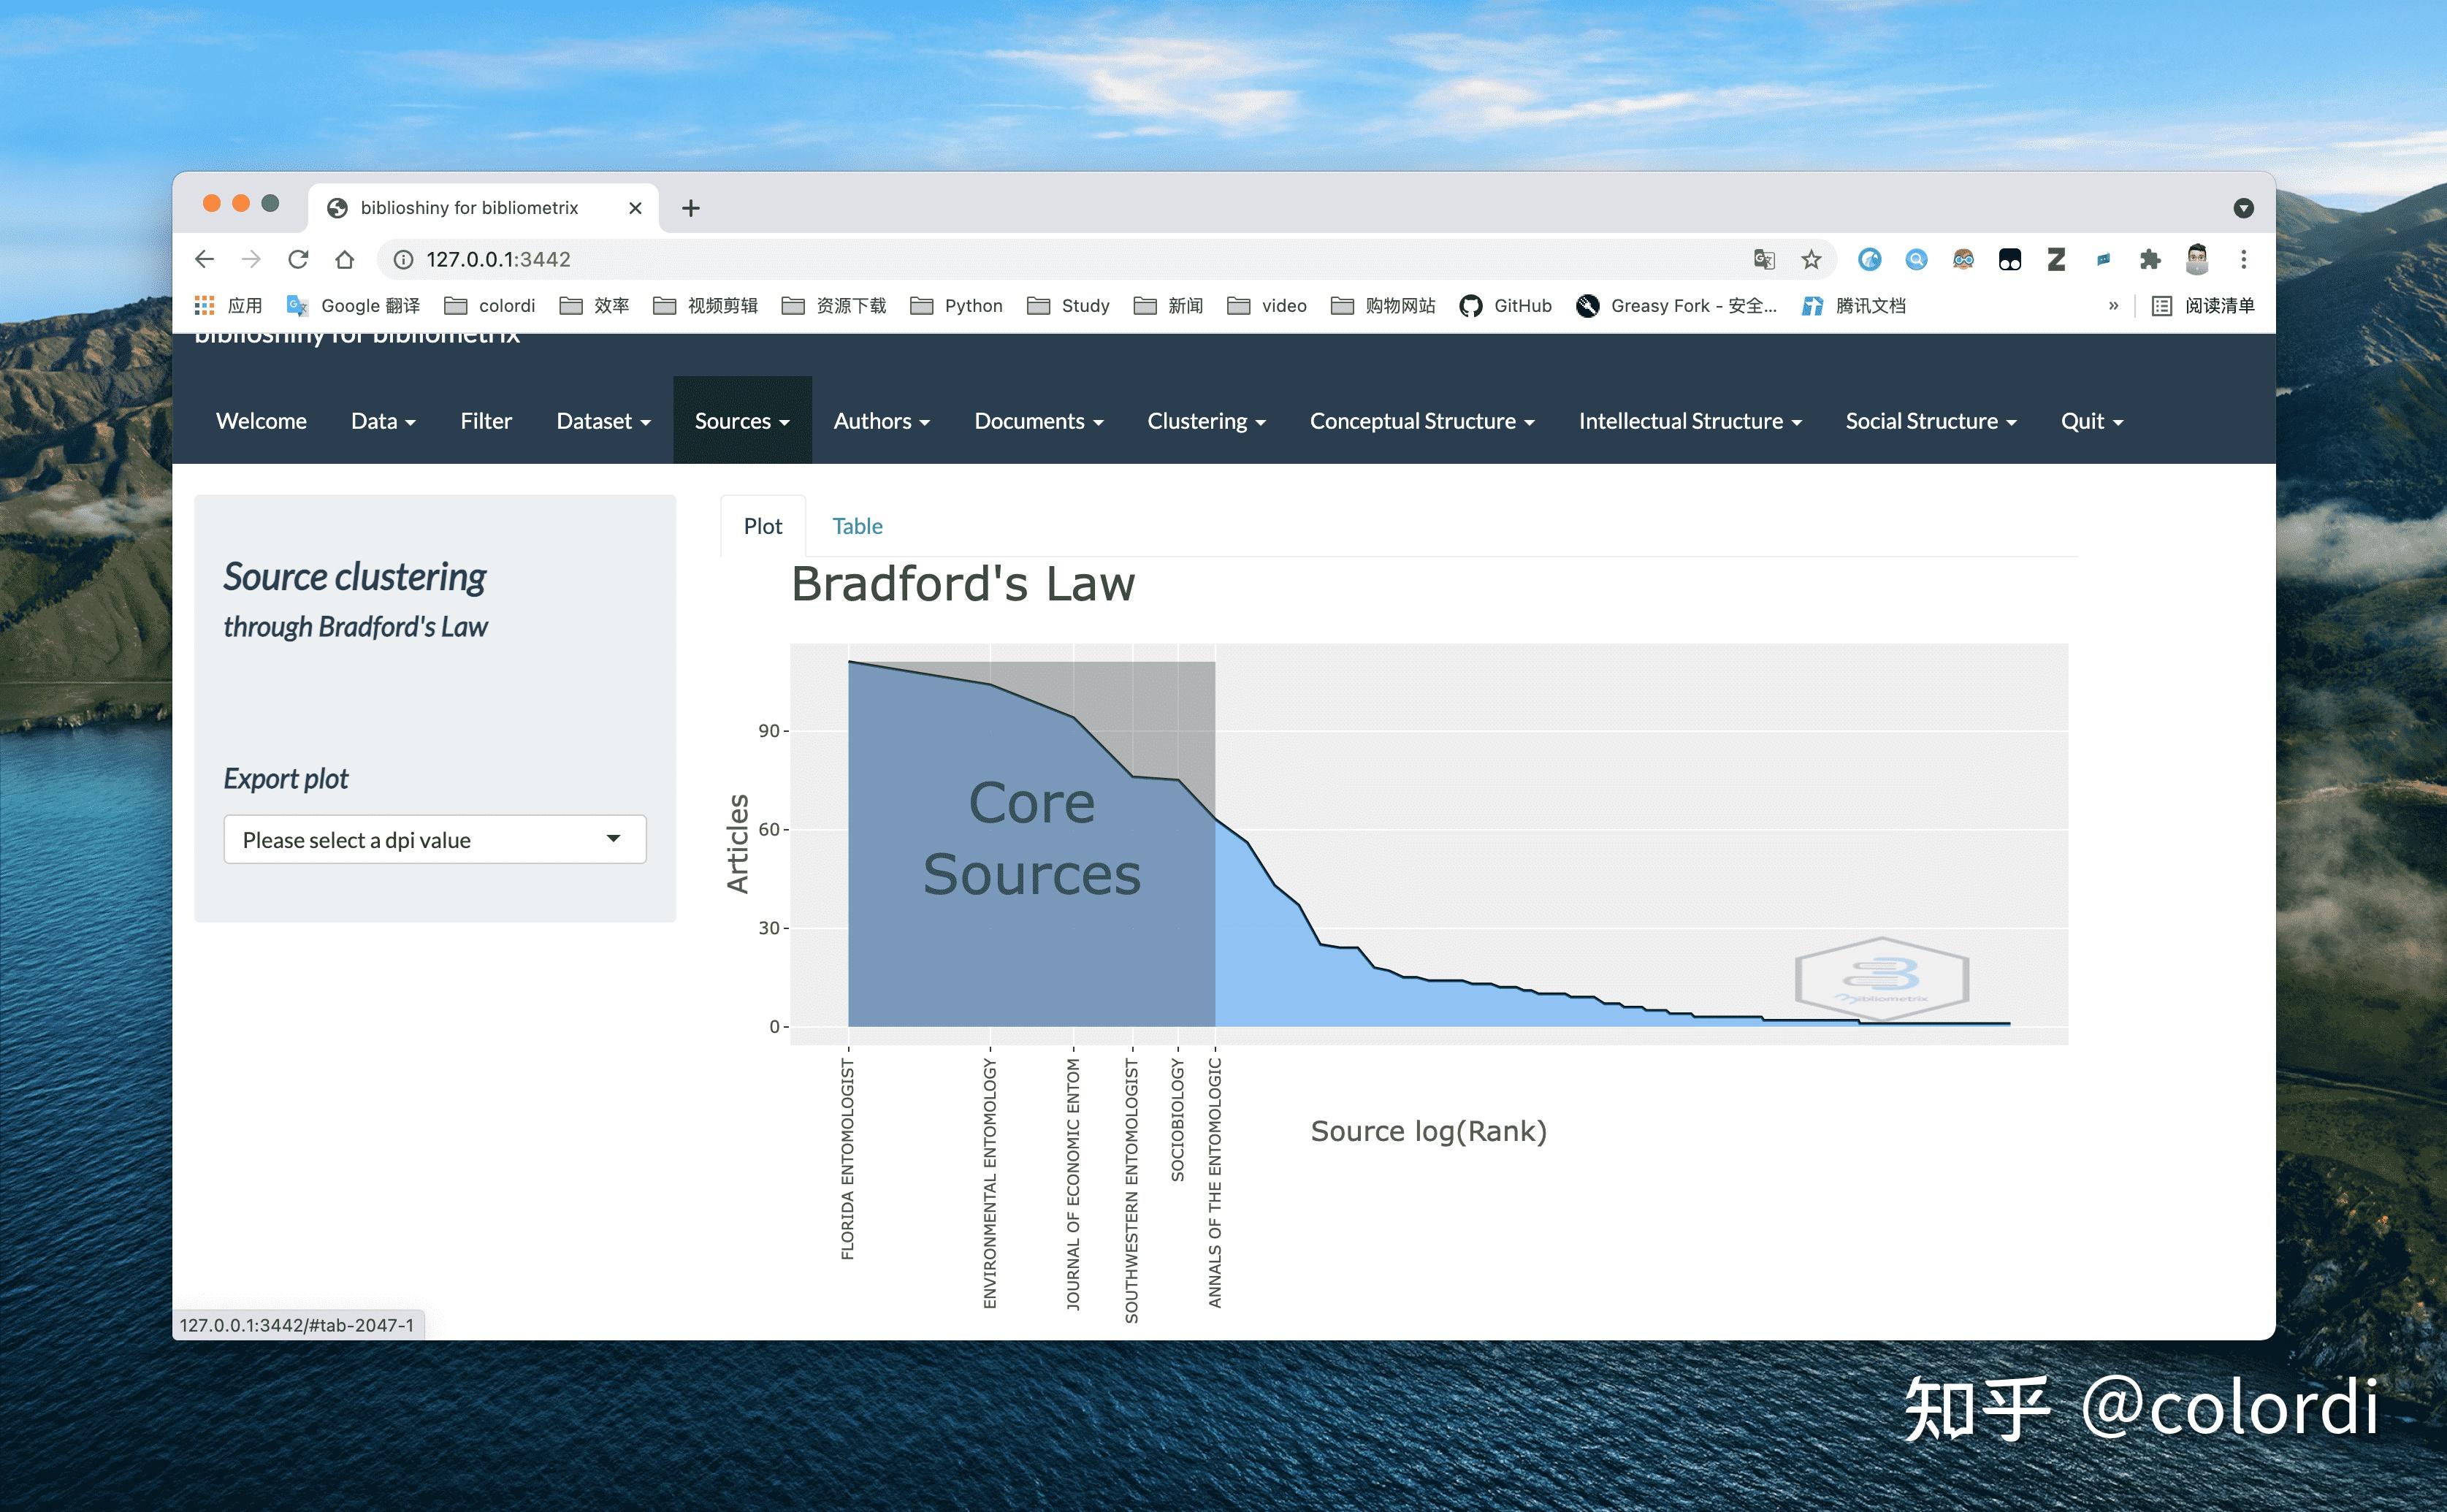Open the Quit dropdown menu

2091,421
